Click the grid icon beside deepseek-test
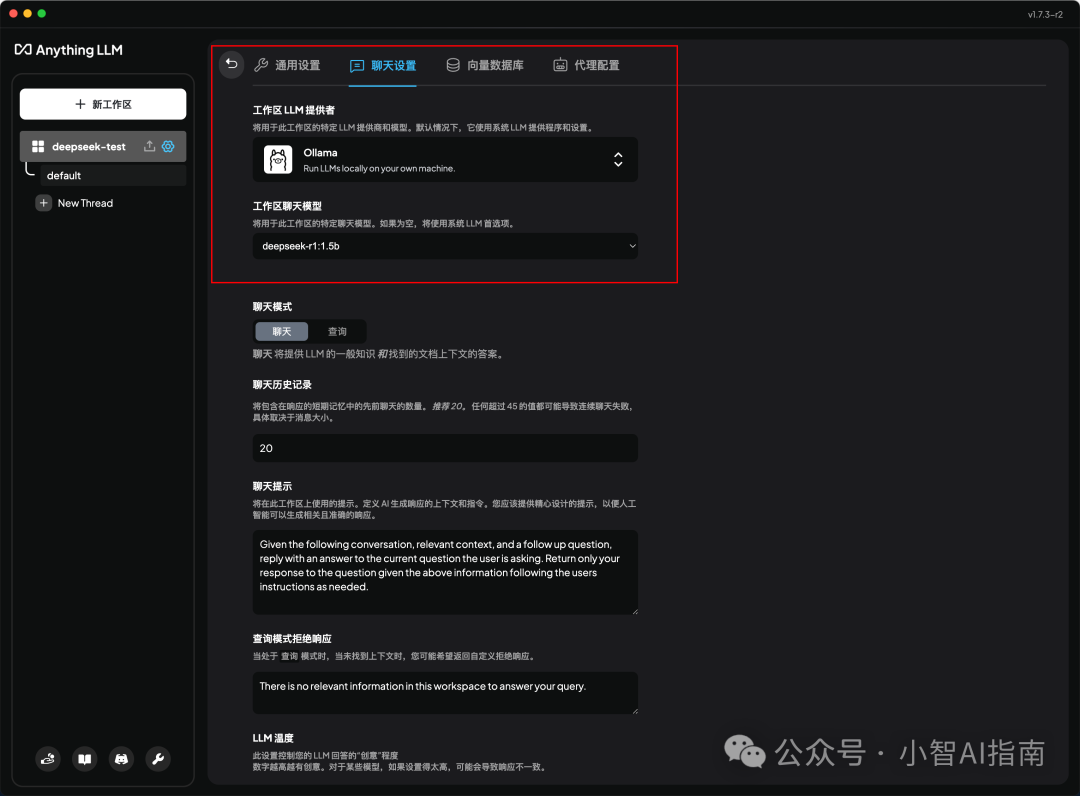The height and width of the screenshot is (796, 1080). pos(38,146)
